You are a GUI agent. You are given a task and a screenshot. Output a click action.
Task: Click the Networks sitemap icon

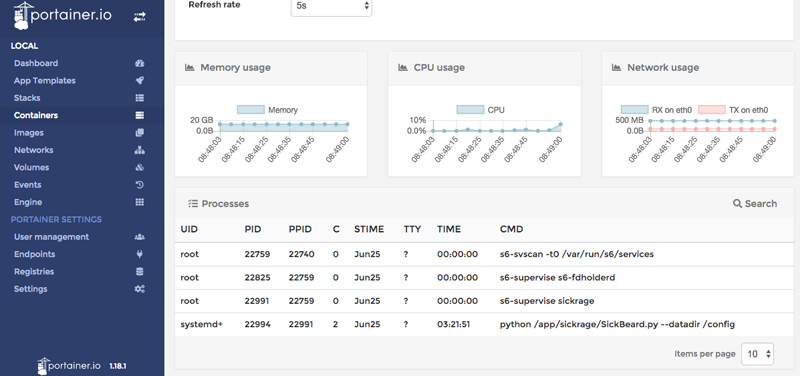pos(139,150)
